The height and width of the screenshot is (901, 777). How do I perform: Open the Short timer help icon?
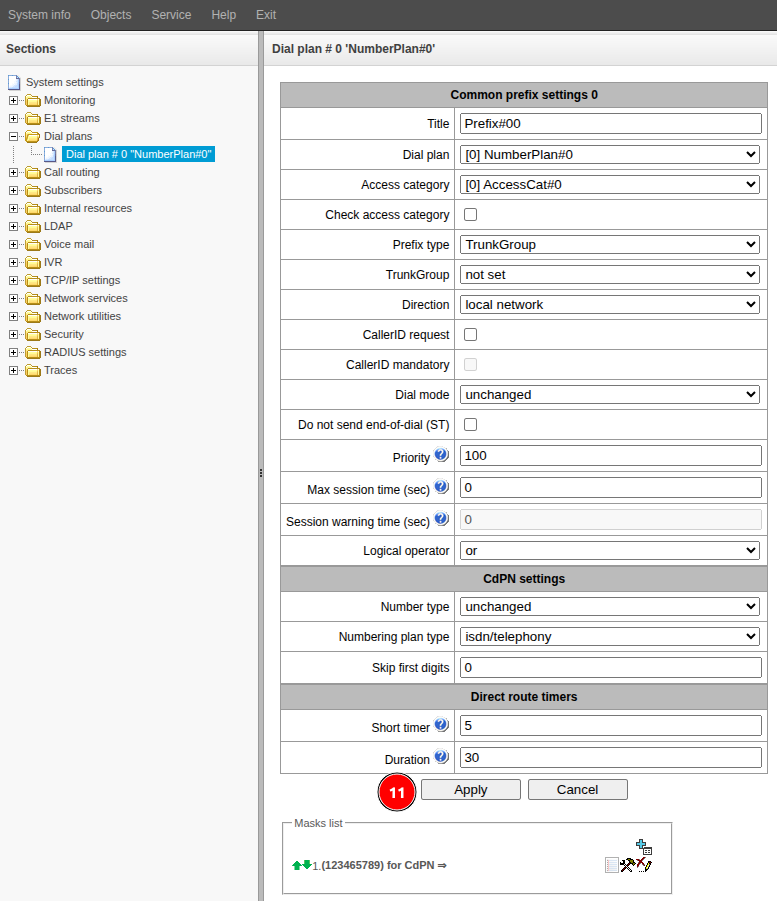[x=441, y=725]
